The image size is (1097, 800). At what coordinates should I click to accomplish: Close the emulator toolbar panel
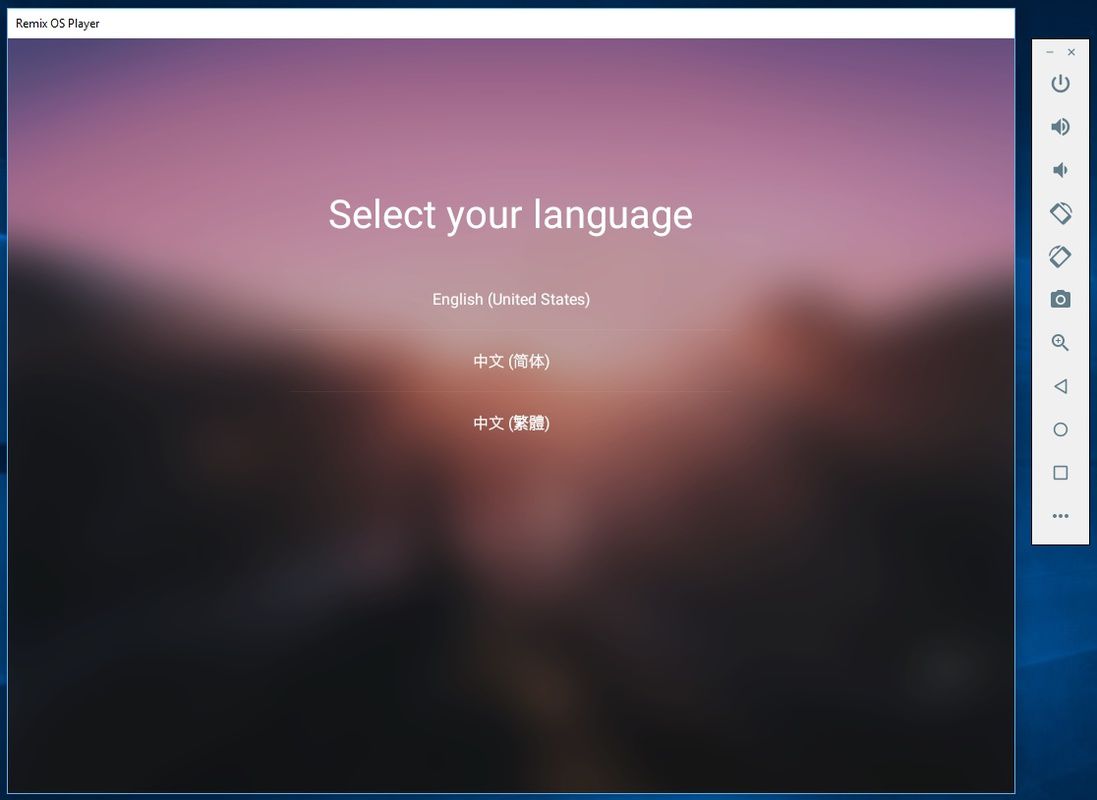click(x=1071, y=52)
